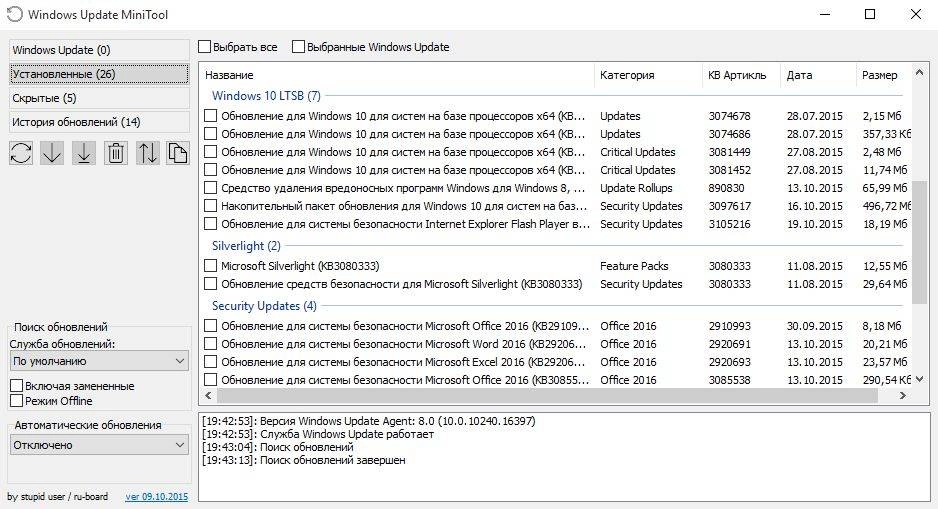Open Windows Update (0) tab
The image size is (938, 509).
tap(99, 50)
